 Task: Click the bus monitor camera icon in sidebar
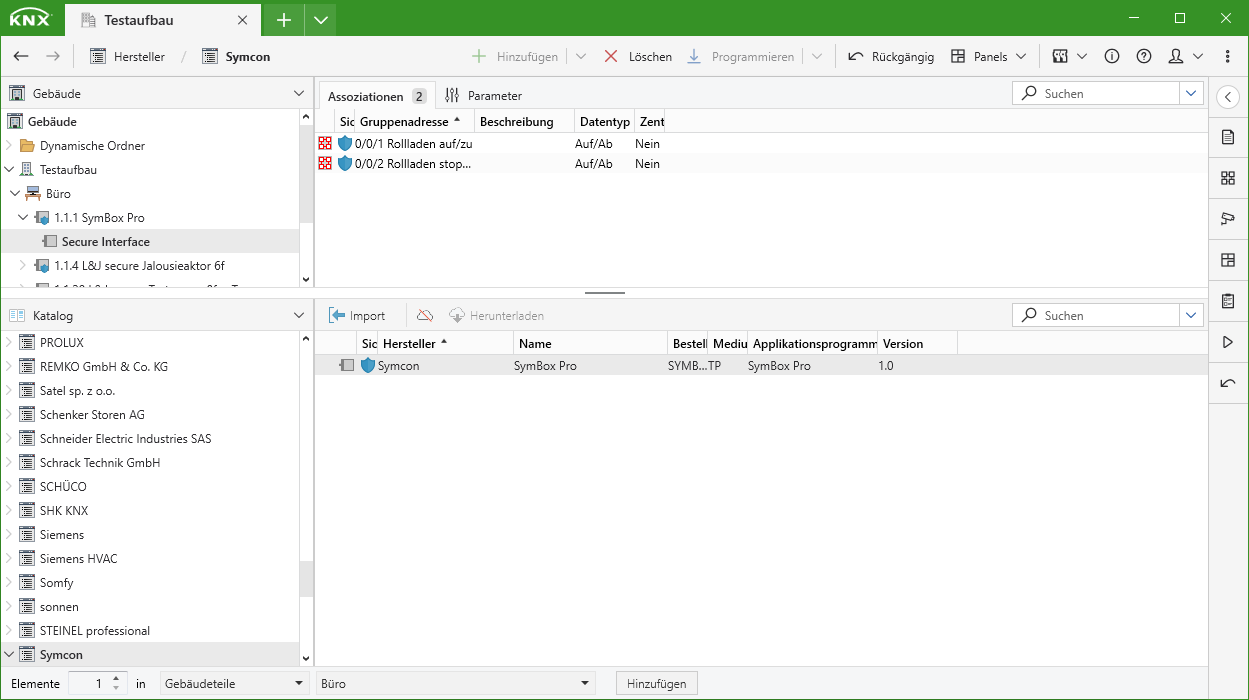pyautogui.click(x=1228, y=218)
